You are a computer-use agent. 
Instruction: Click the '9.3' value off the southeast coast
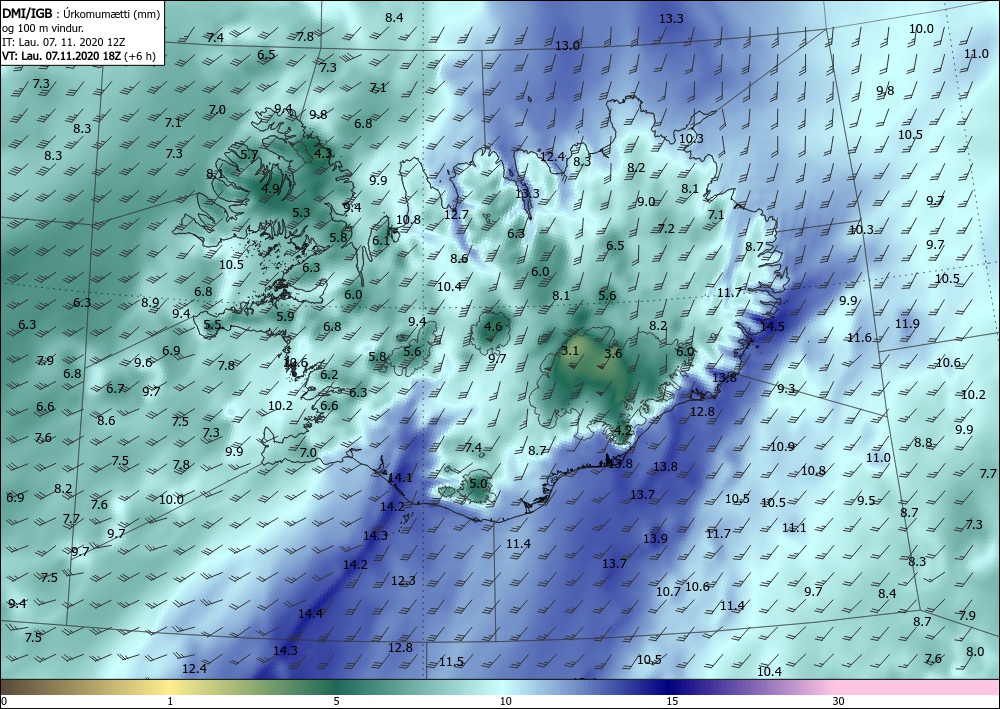coord(786,388)
